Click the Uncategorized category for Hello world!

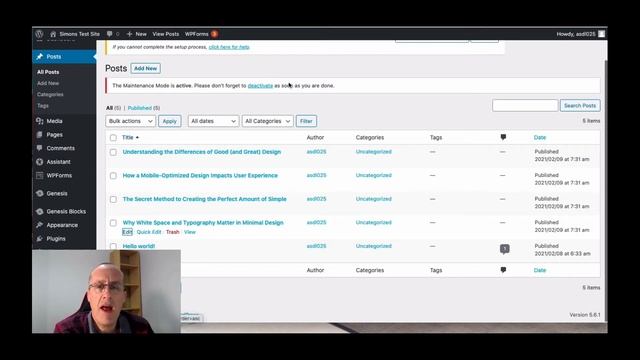point(373,246)
